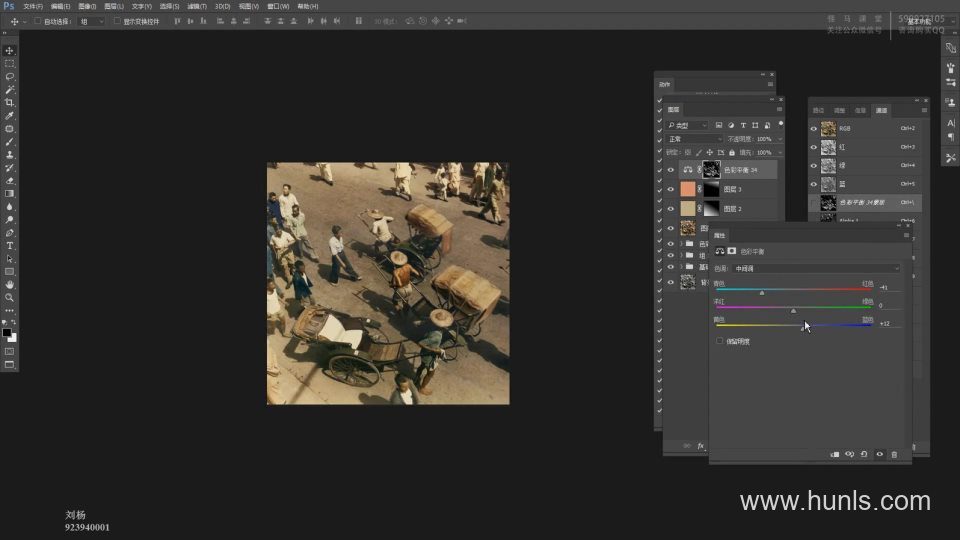Click the reset adjustment icon in Properties
This screenshot has width=960, height=540.
pyautogui.click(x=864, y=454)
